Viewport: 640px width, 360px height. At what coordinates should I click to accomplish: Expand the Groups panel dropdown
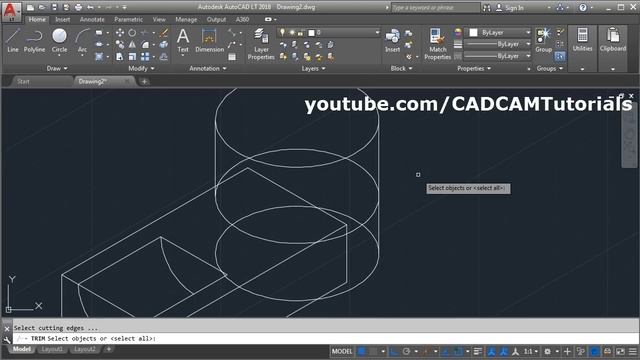point(549,69)
